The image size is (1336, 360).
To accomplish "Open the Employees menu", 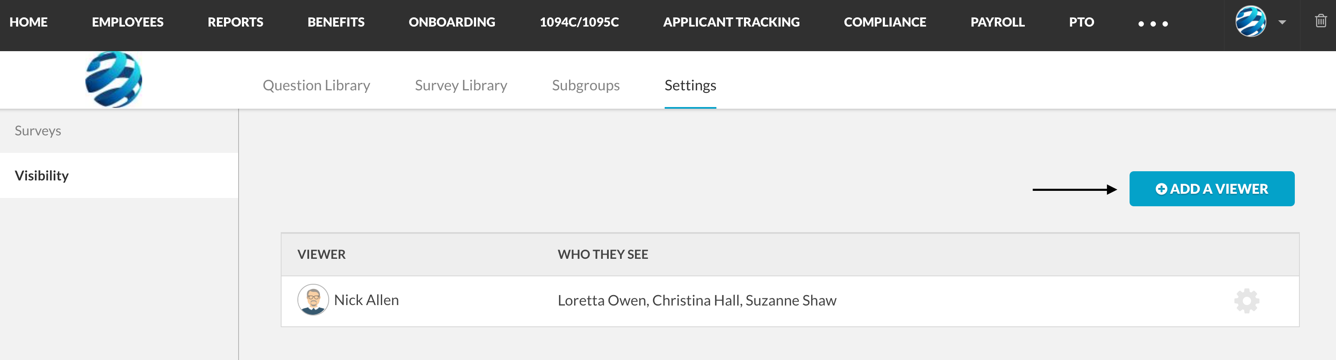I will 128,22.
